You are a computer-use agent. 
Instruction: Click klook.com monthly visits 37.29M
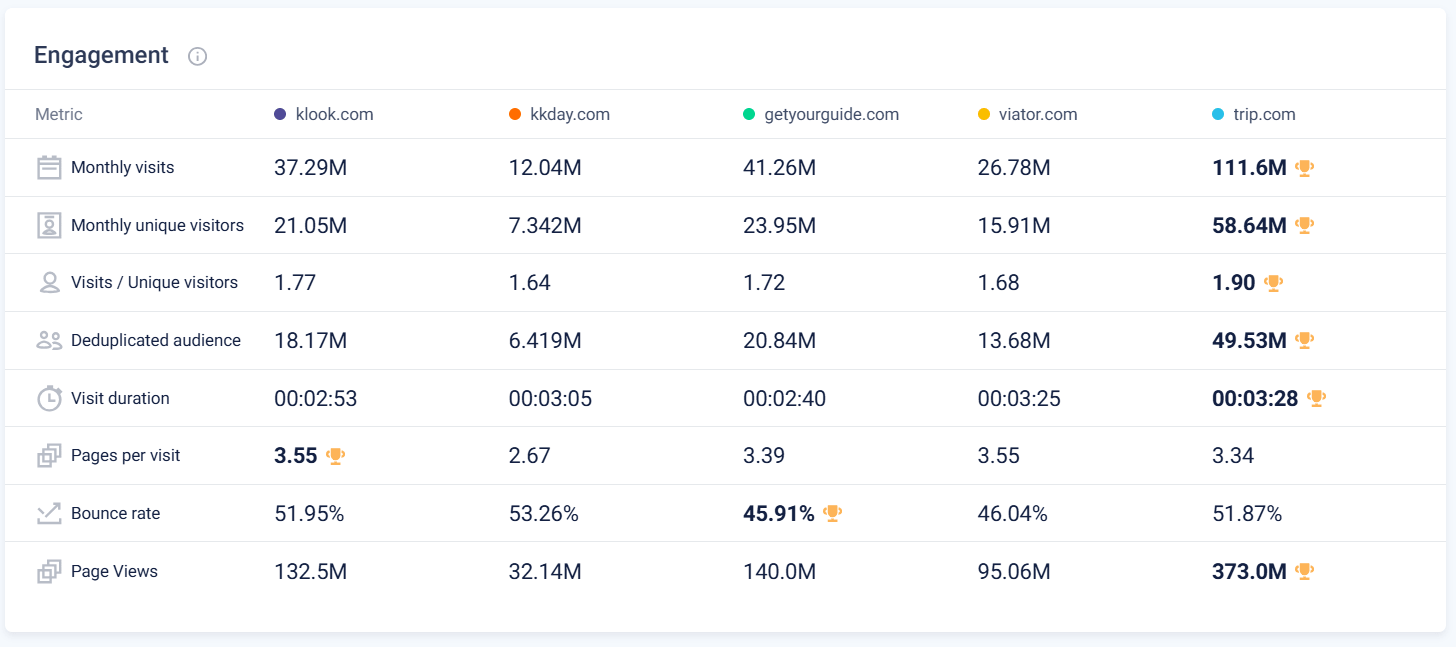click(x=311, y=168)
